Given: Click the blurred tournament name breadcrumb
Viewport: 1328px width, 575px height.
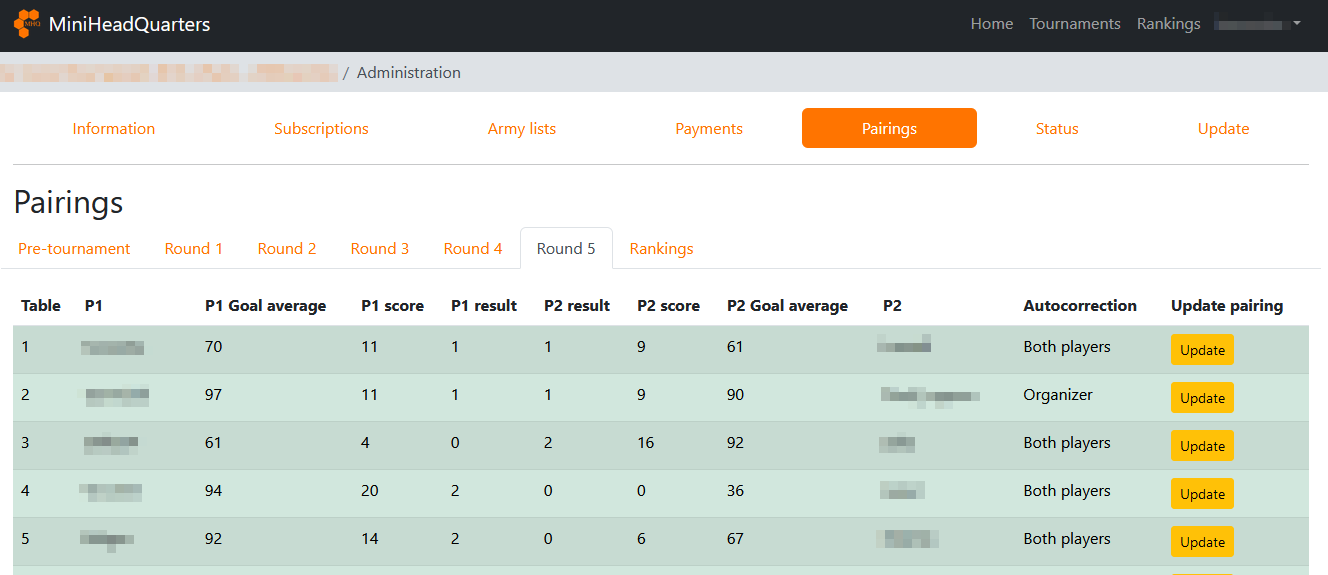Looking at the screenshot, I should pyautogui.click(x=170, y=73).
